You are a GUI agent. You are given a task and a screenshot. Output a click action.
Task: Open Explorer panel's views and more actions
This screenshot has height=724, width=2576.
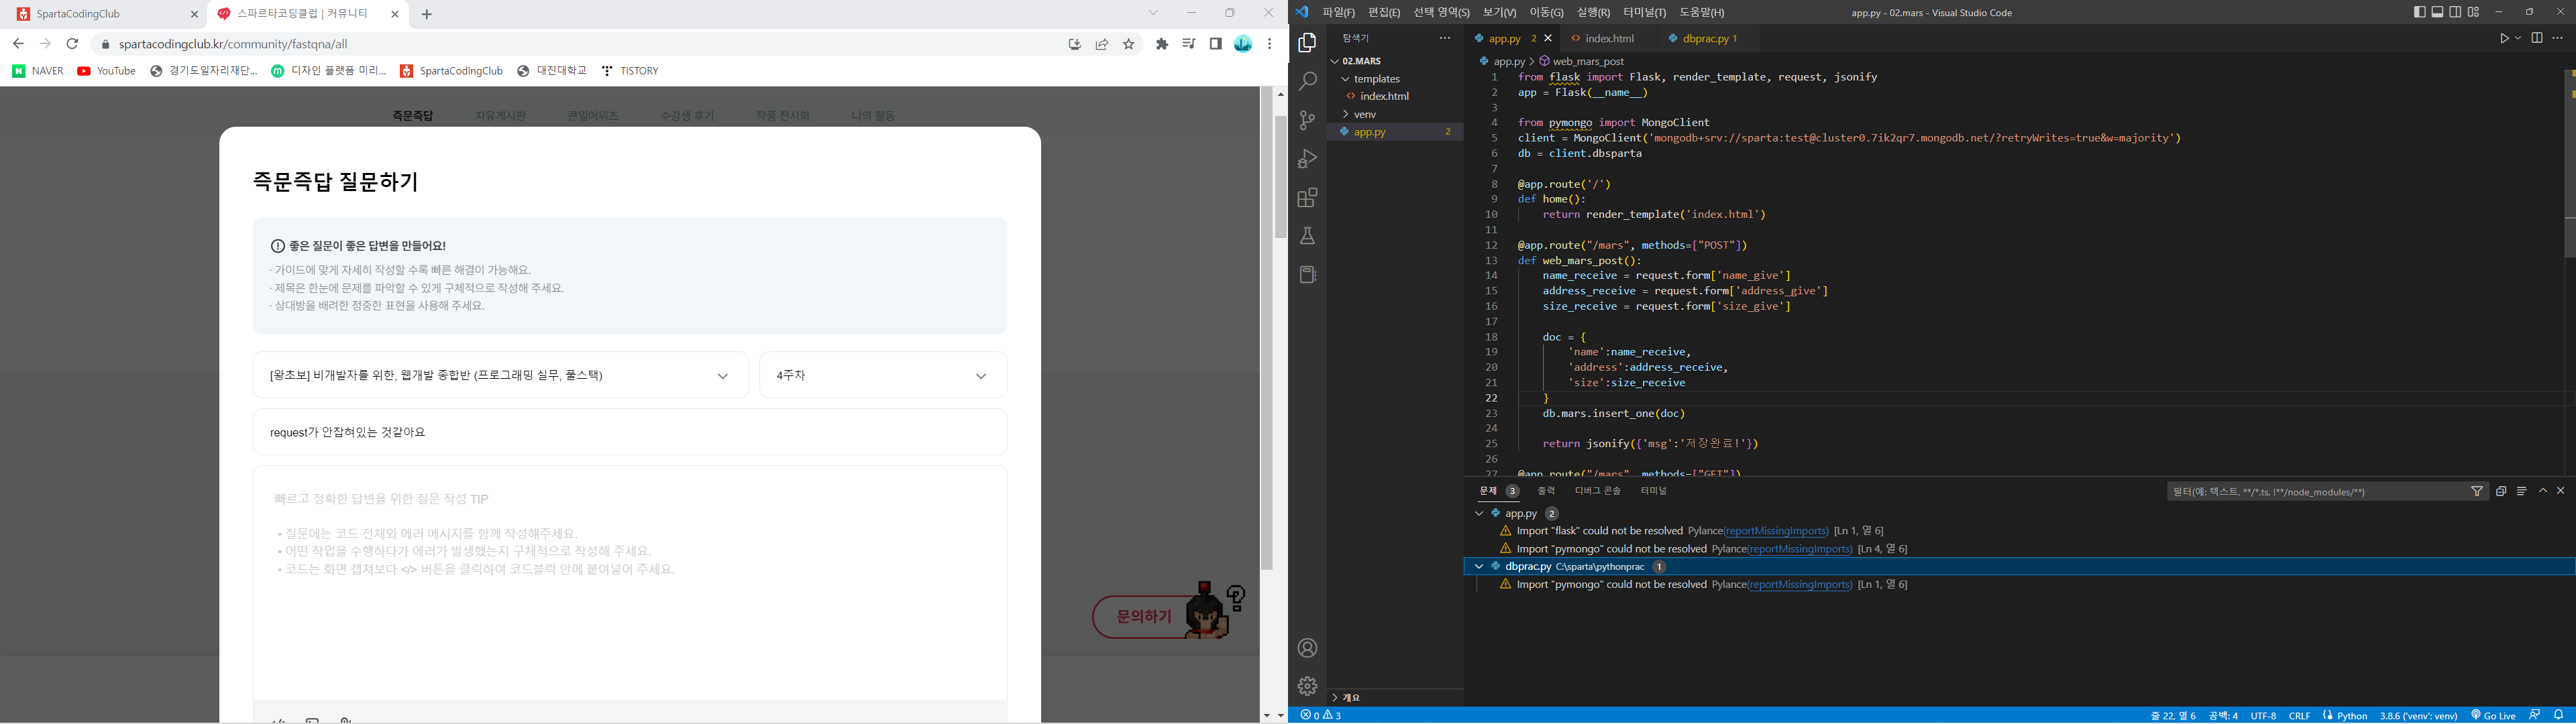tap(1445, 38)
